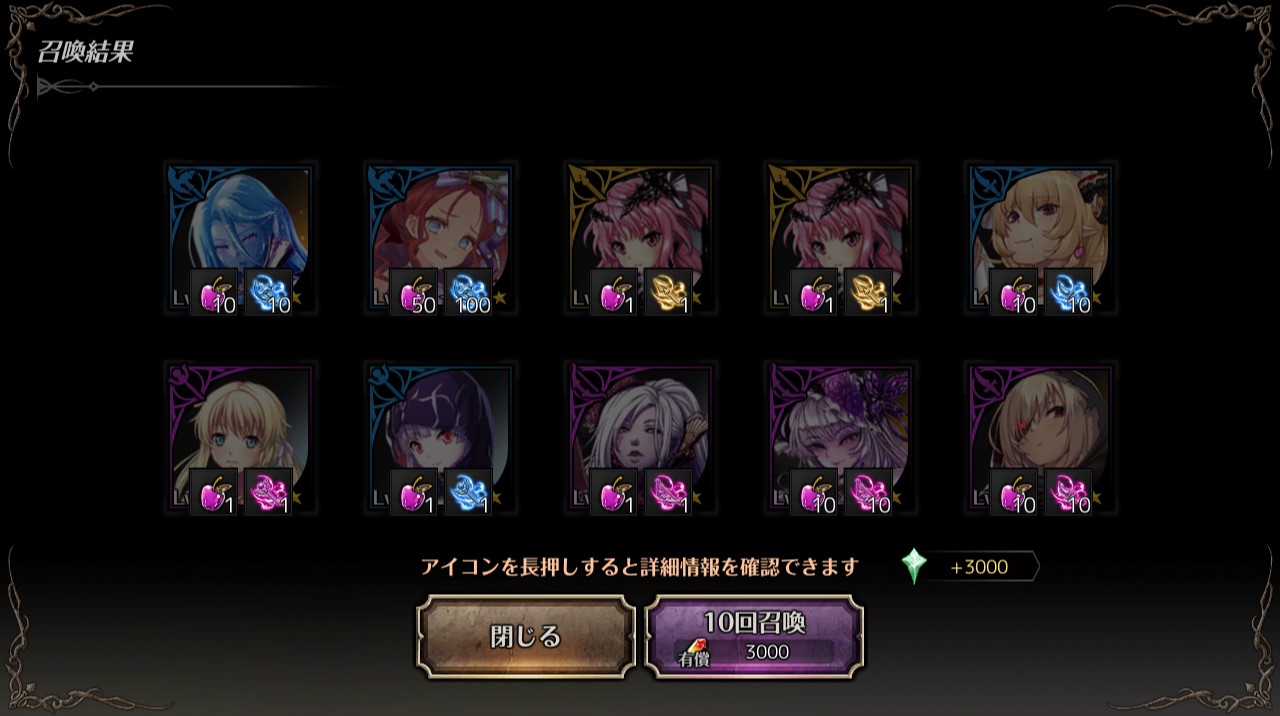Click the green gem +3000 icon
The image size is (1280, 716).
pos(913,567)
